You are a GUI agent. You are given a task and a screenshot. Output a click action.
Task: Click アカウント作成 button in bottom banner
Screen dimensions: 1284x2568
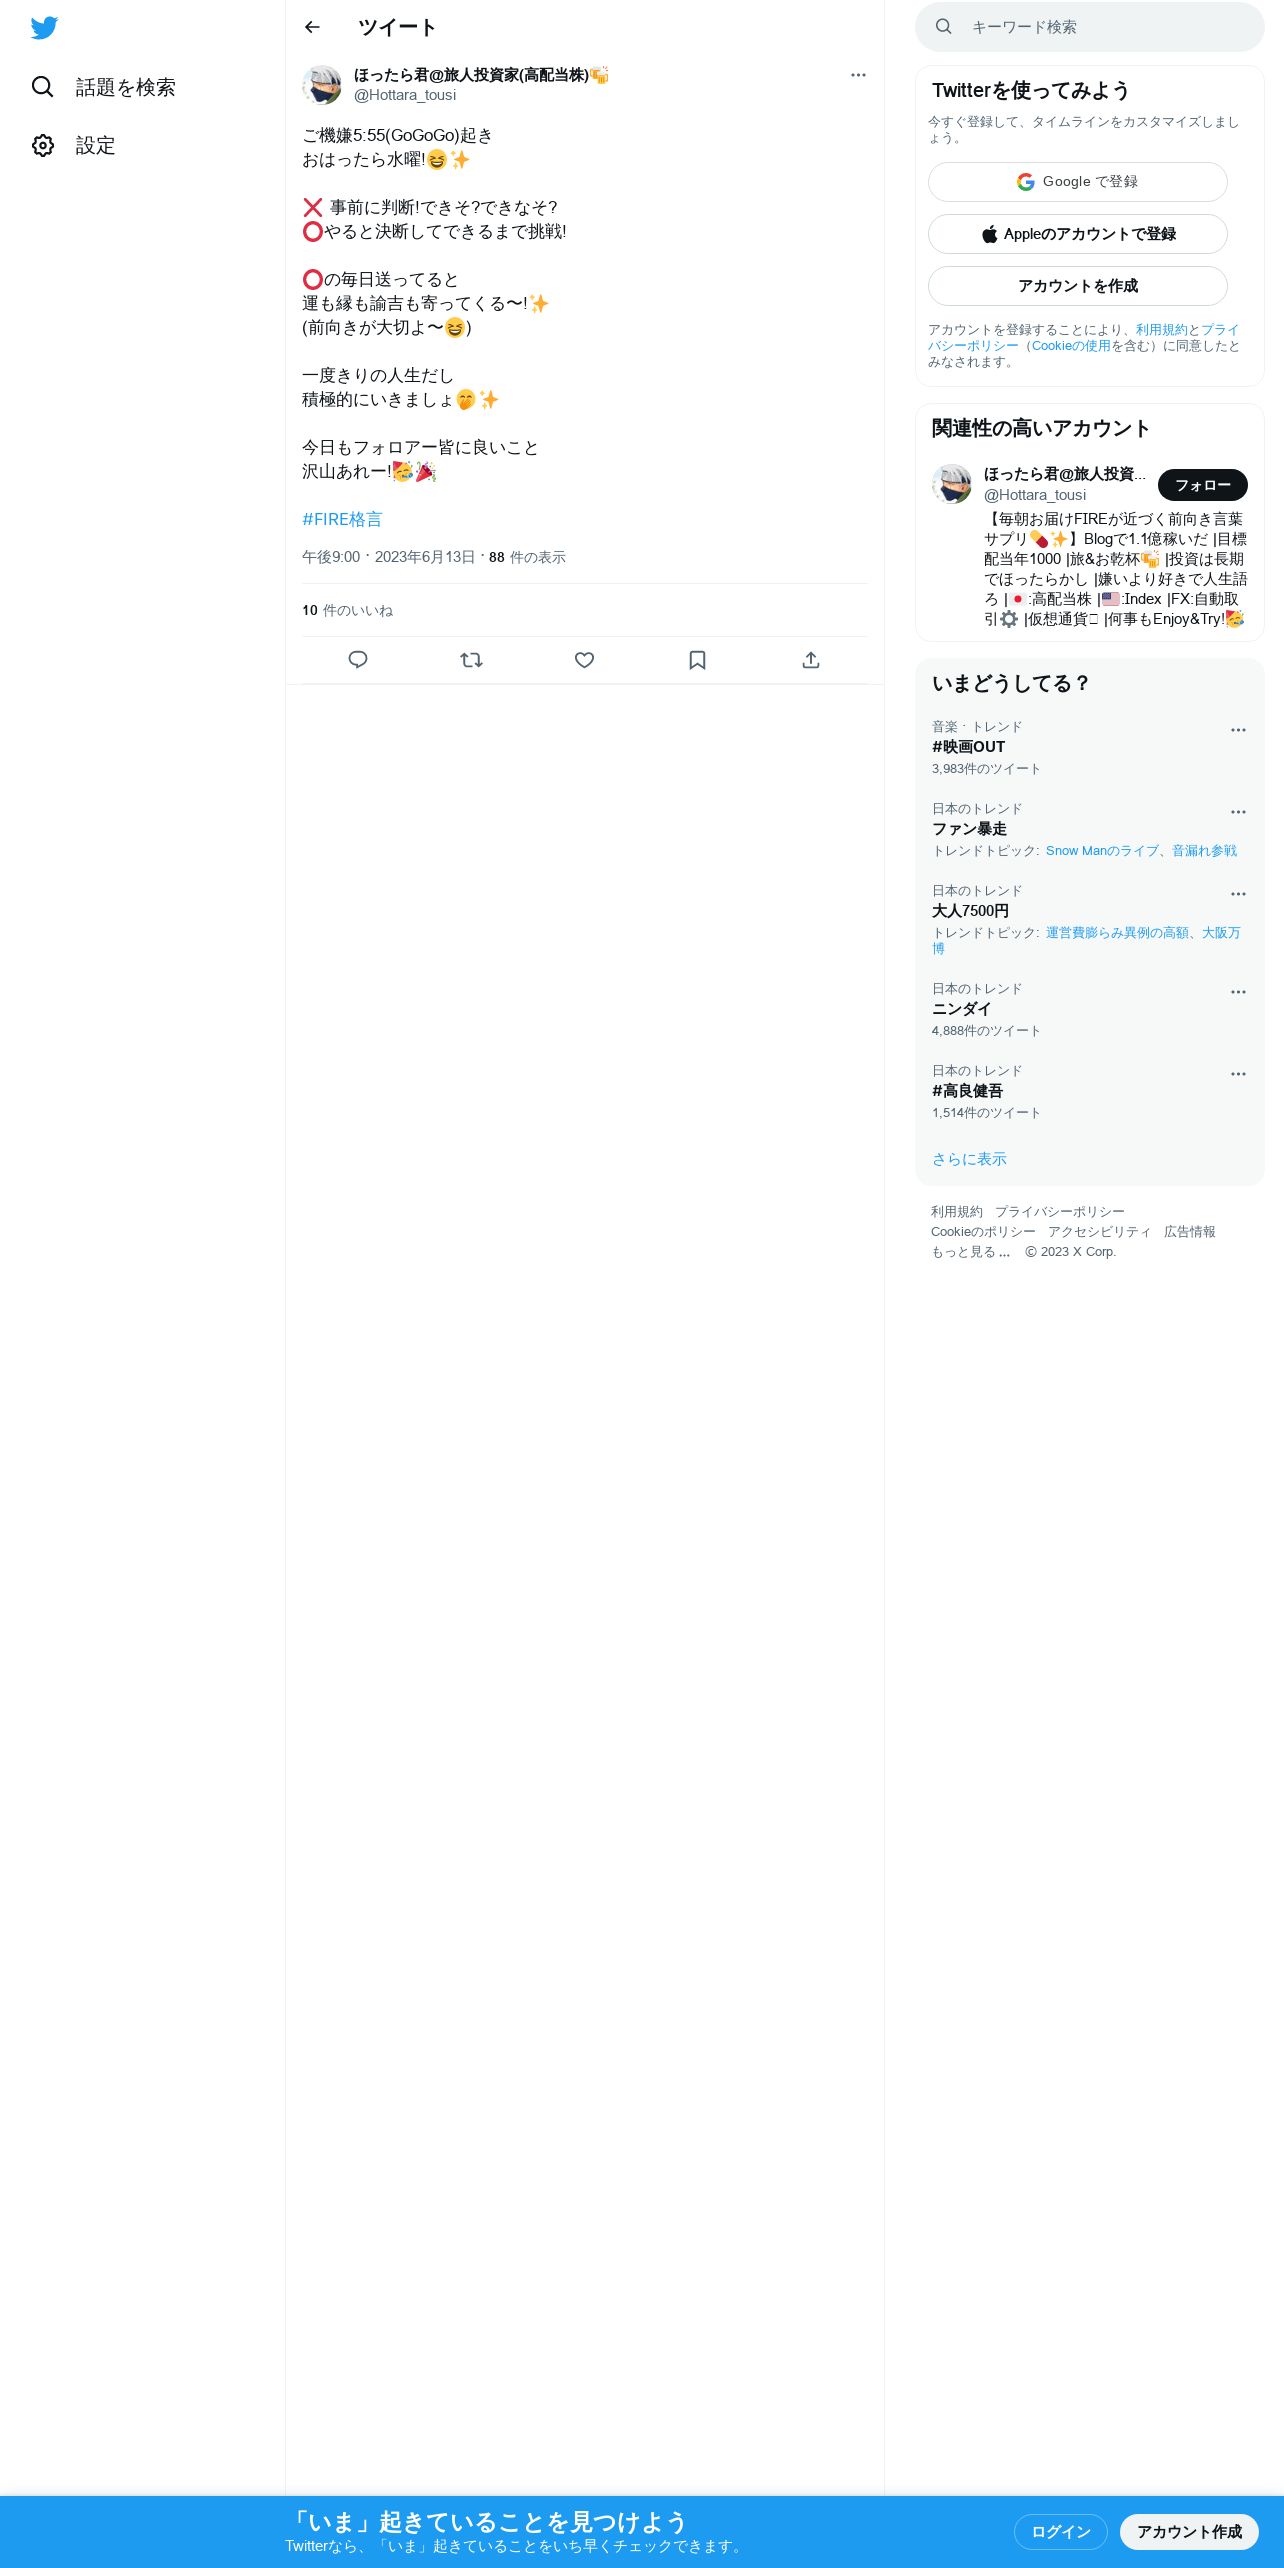pyautogui.click(x=1189, y=2532)
